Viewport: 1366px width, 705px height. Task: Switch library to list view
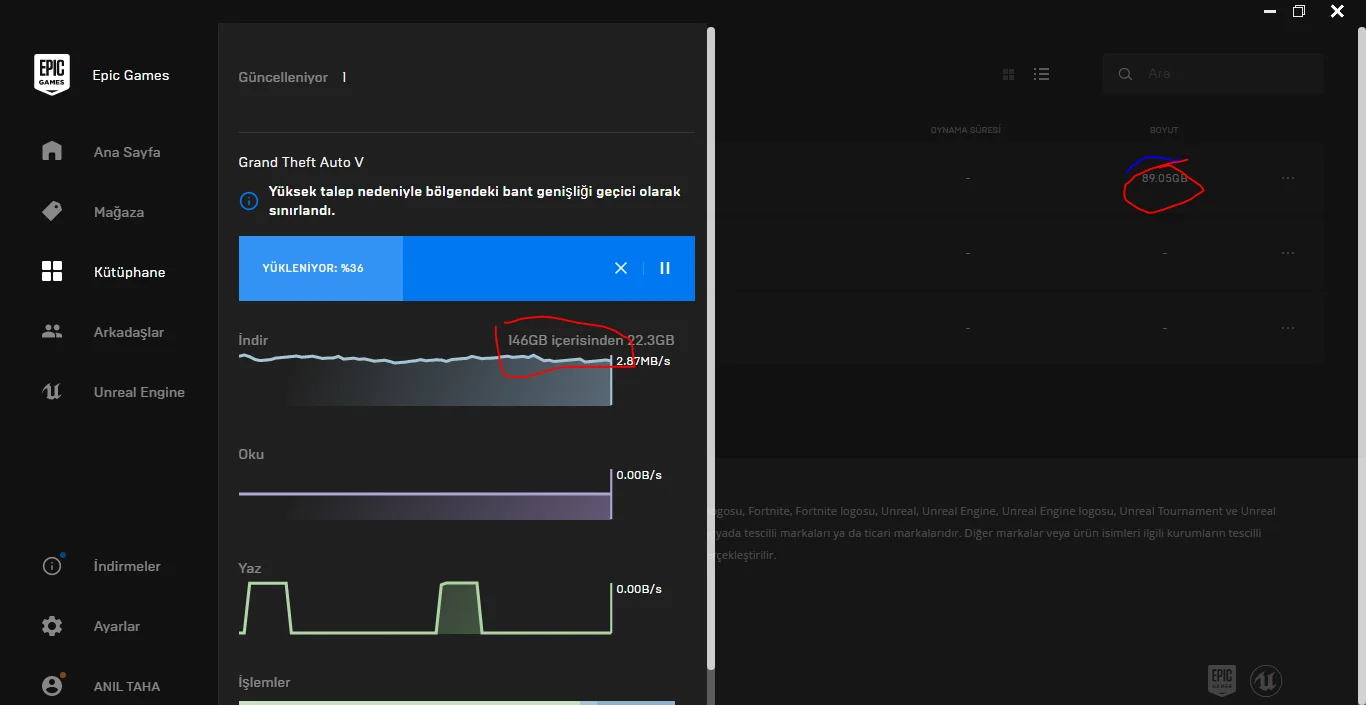(x=1042, y=74)
